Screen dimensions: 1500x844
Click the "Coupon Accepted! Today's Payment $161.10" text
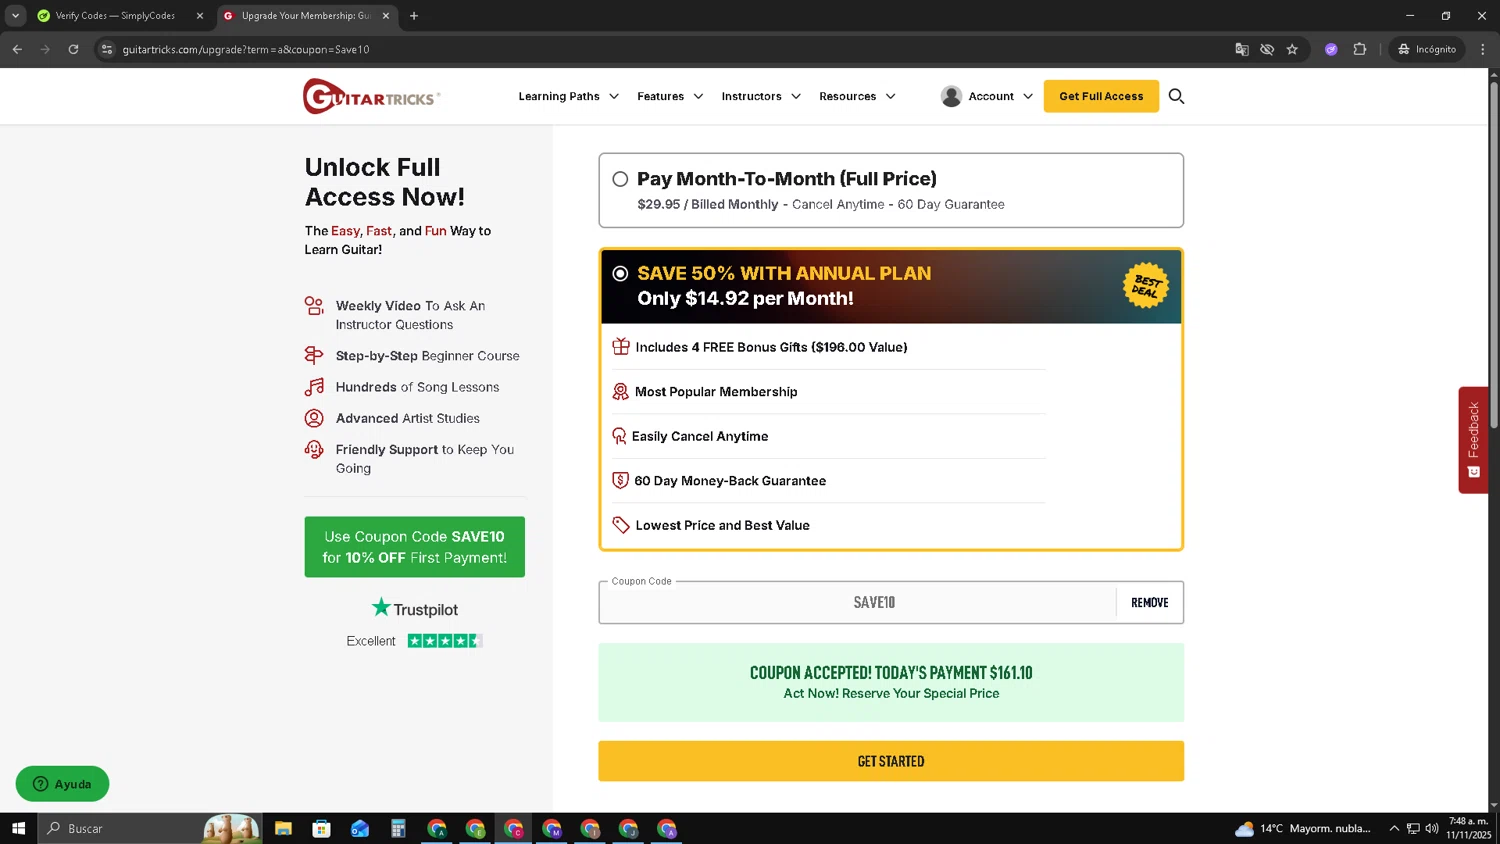[x=891, y=673]
